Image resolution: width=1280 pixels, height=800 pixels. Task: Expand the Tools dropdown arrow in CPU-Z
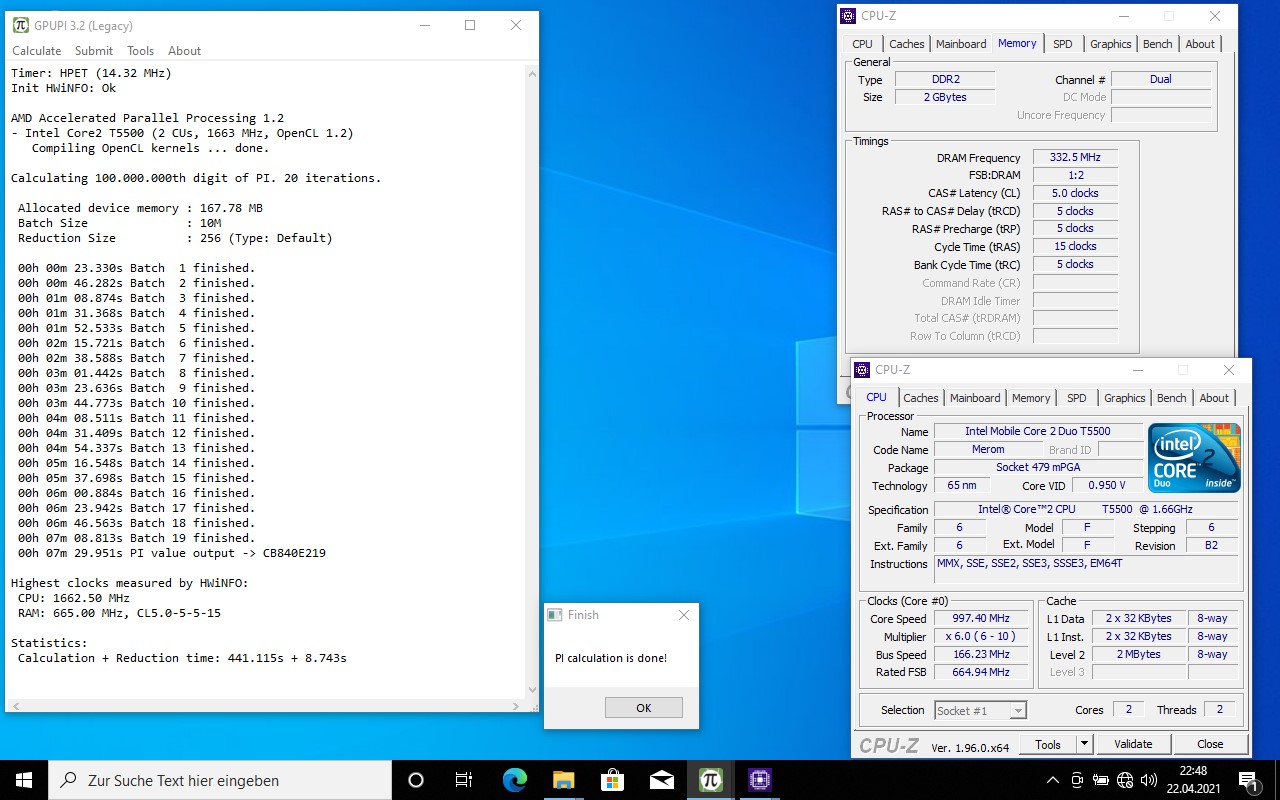coord(1084,744)
